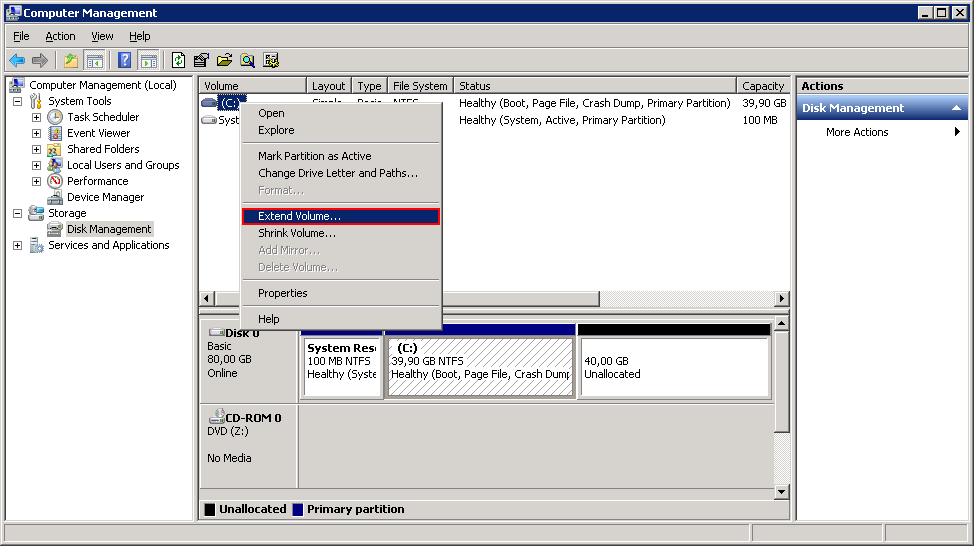
Task: Collapse the System Tools tree node
Action: tap(17, 101)
